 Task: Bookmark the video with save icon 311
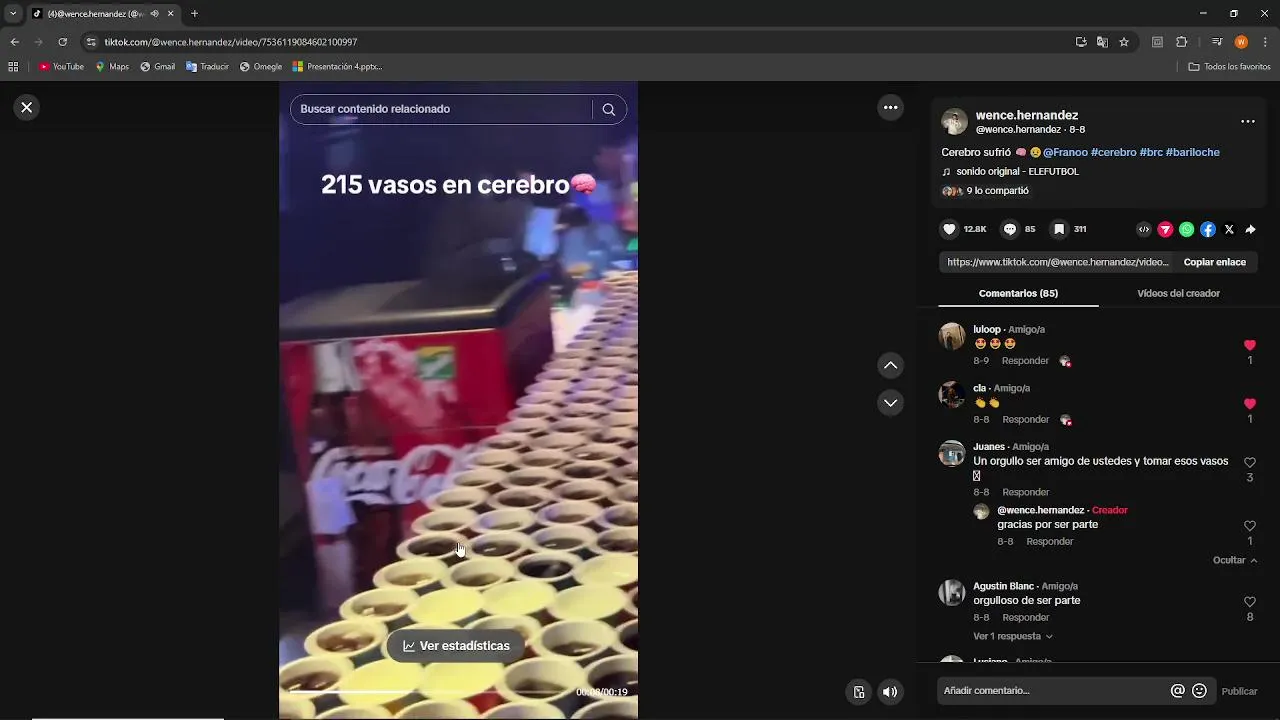1059,229
